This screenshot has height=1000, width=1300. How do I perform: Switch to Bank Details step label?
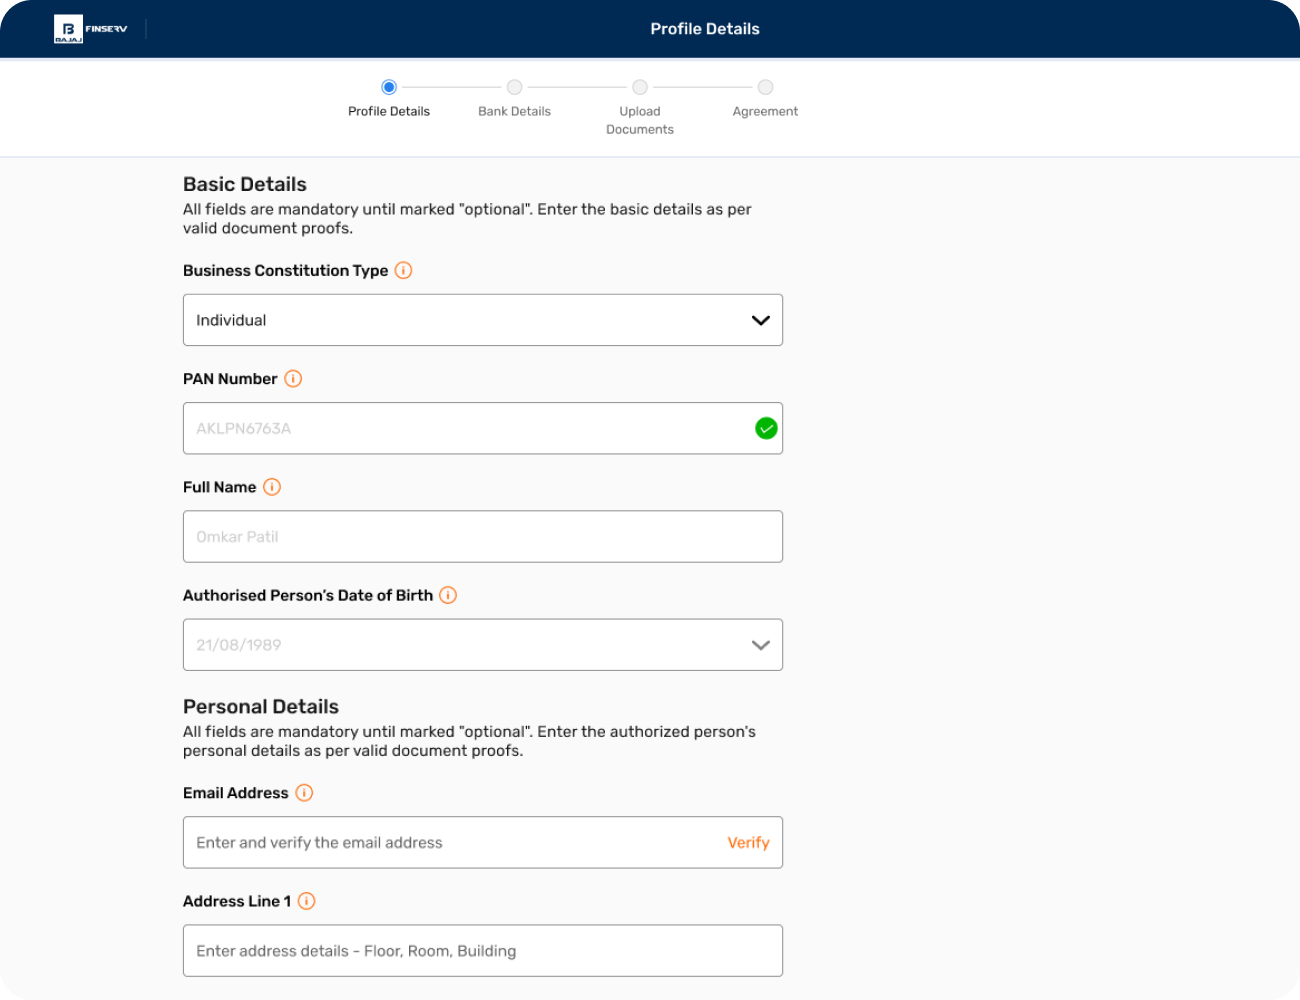point(514,111)
